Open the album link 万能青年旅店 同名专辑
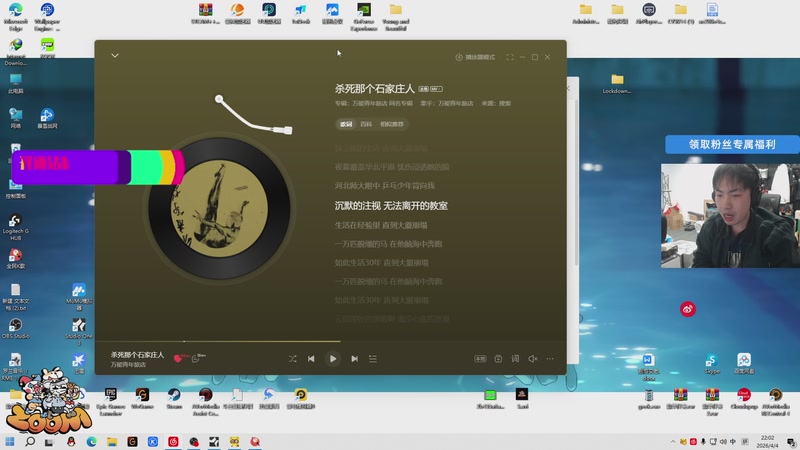 coord(382,103)
